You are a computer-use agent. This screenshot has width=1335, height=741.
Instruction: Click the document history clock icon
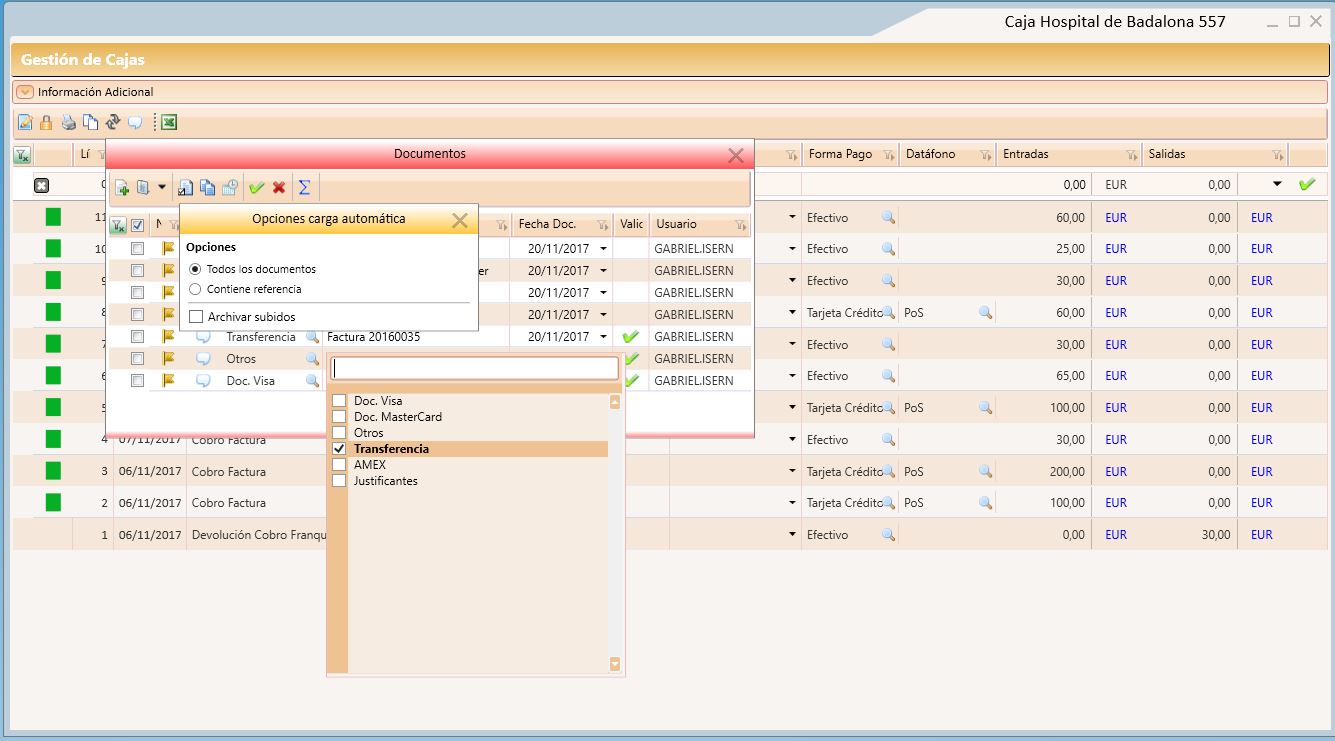[230, 187]
